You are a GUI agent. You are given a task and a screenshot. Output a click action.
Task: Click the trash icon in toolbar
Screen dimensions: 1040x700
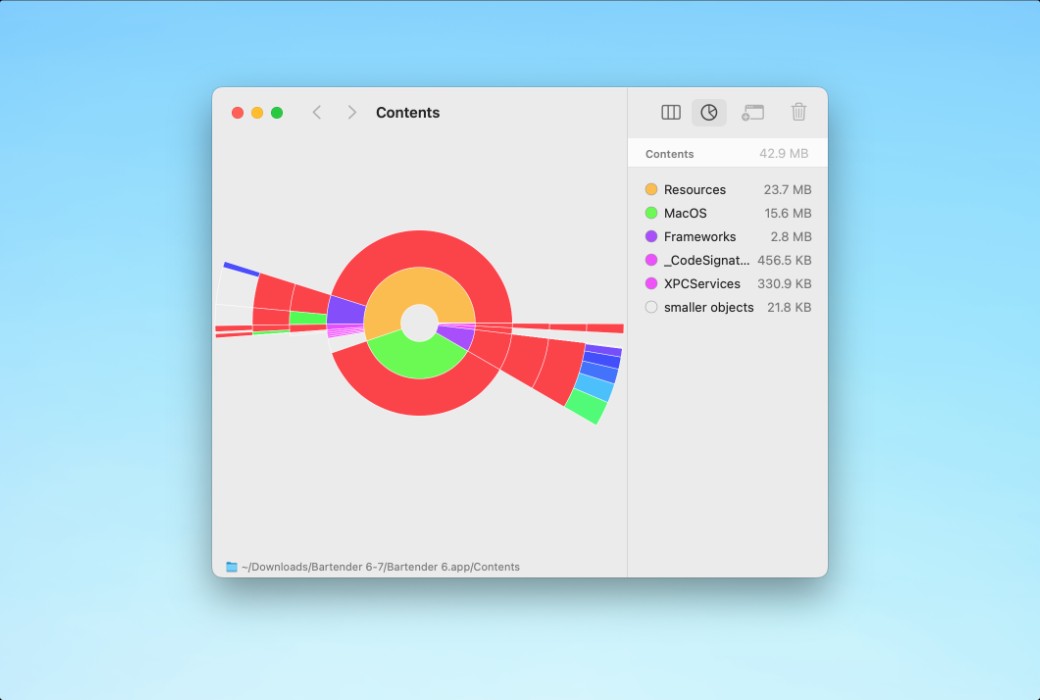pyautogui.click(x=799, y=112)
